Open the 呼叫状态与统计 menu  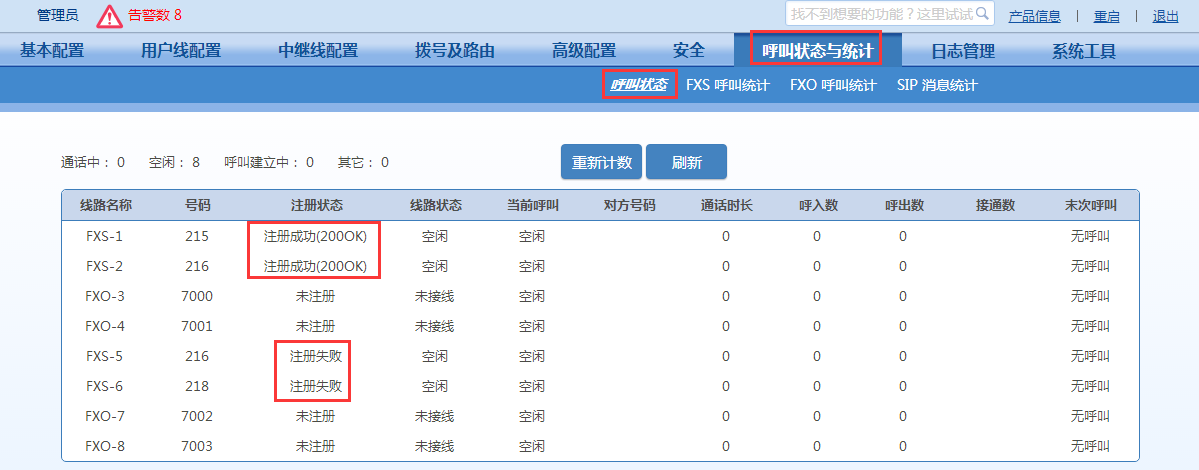point(816,51)
